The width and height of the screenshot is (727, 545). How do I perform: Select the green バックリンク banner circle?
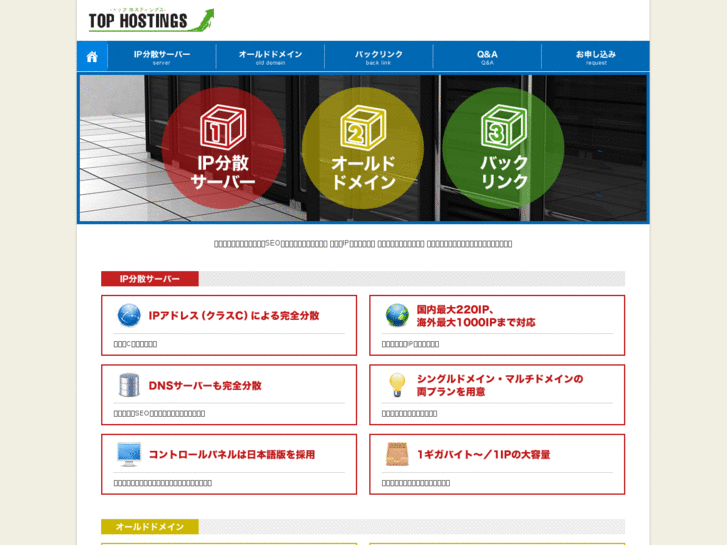[503, 148]
